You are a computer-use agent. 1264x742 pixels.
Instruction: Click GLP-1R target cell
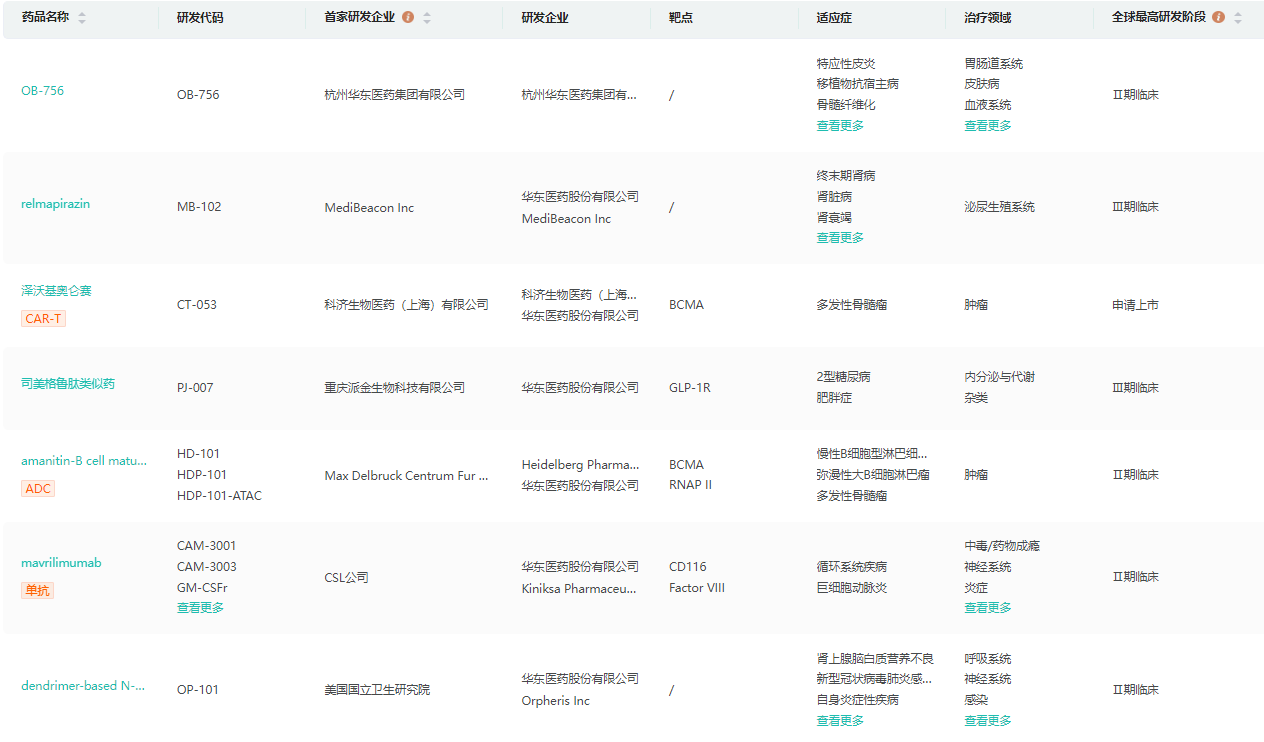[x=690, y=388]
